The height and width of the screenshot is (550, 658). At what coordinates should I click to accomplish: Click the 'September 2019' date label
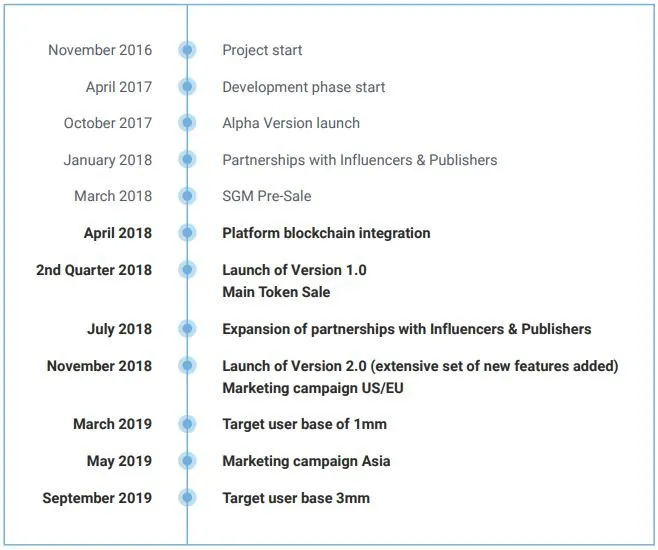point(97,498)
